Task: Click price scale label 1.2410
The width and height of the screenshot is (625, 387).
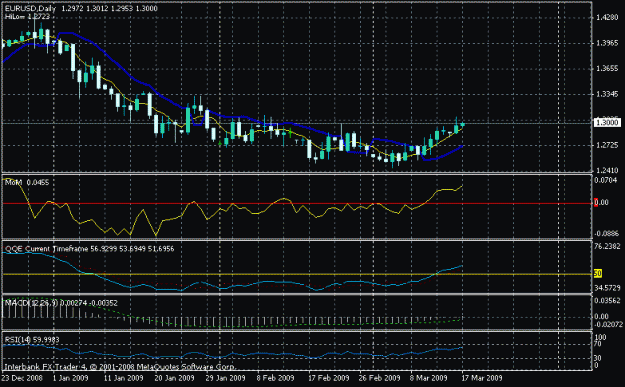Action: [607, 171]
